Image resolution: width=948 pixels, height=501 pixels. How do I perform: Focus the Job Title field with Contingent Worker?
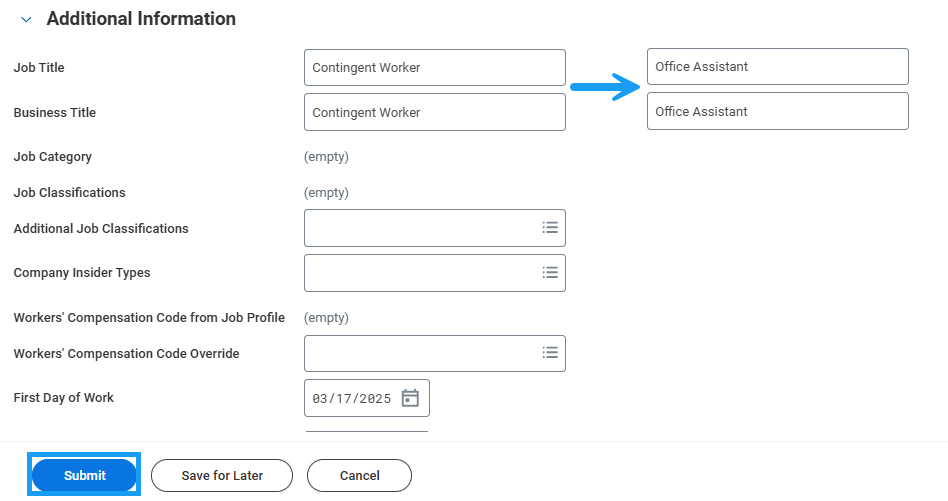click(x=434, y=68)
